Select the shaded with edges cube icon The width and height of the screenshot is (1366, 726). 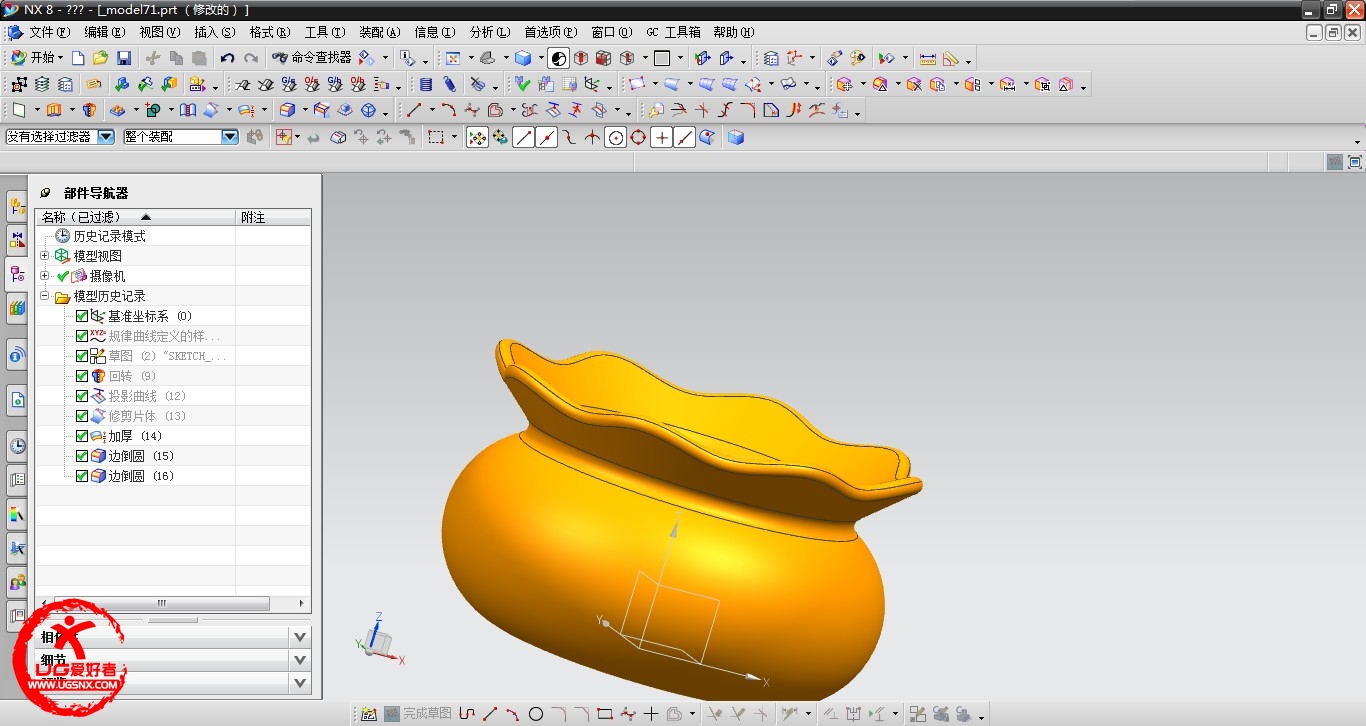tap(522, 58)
